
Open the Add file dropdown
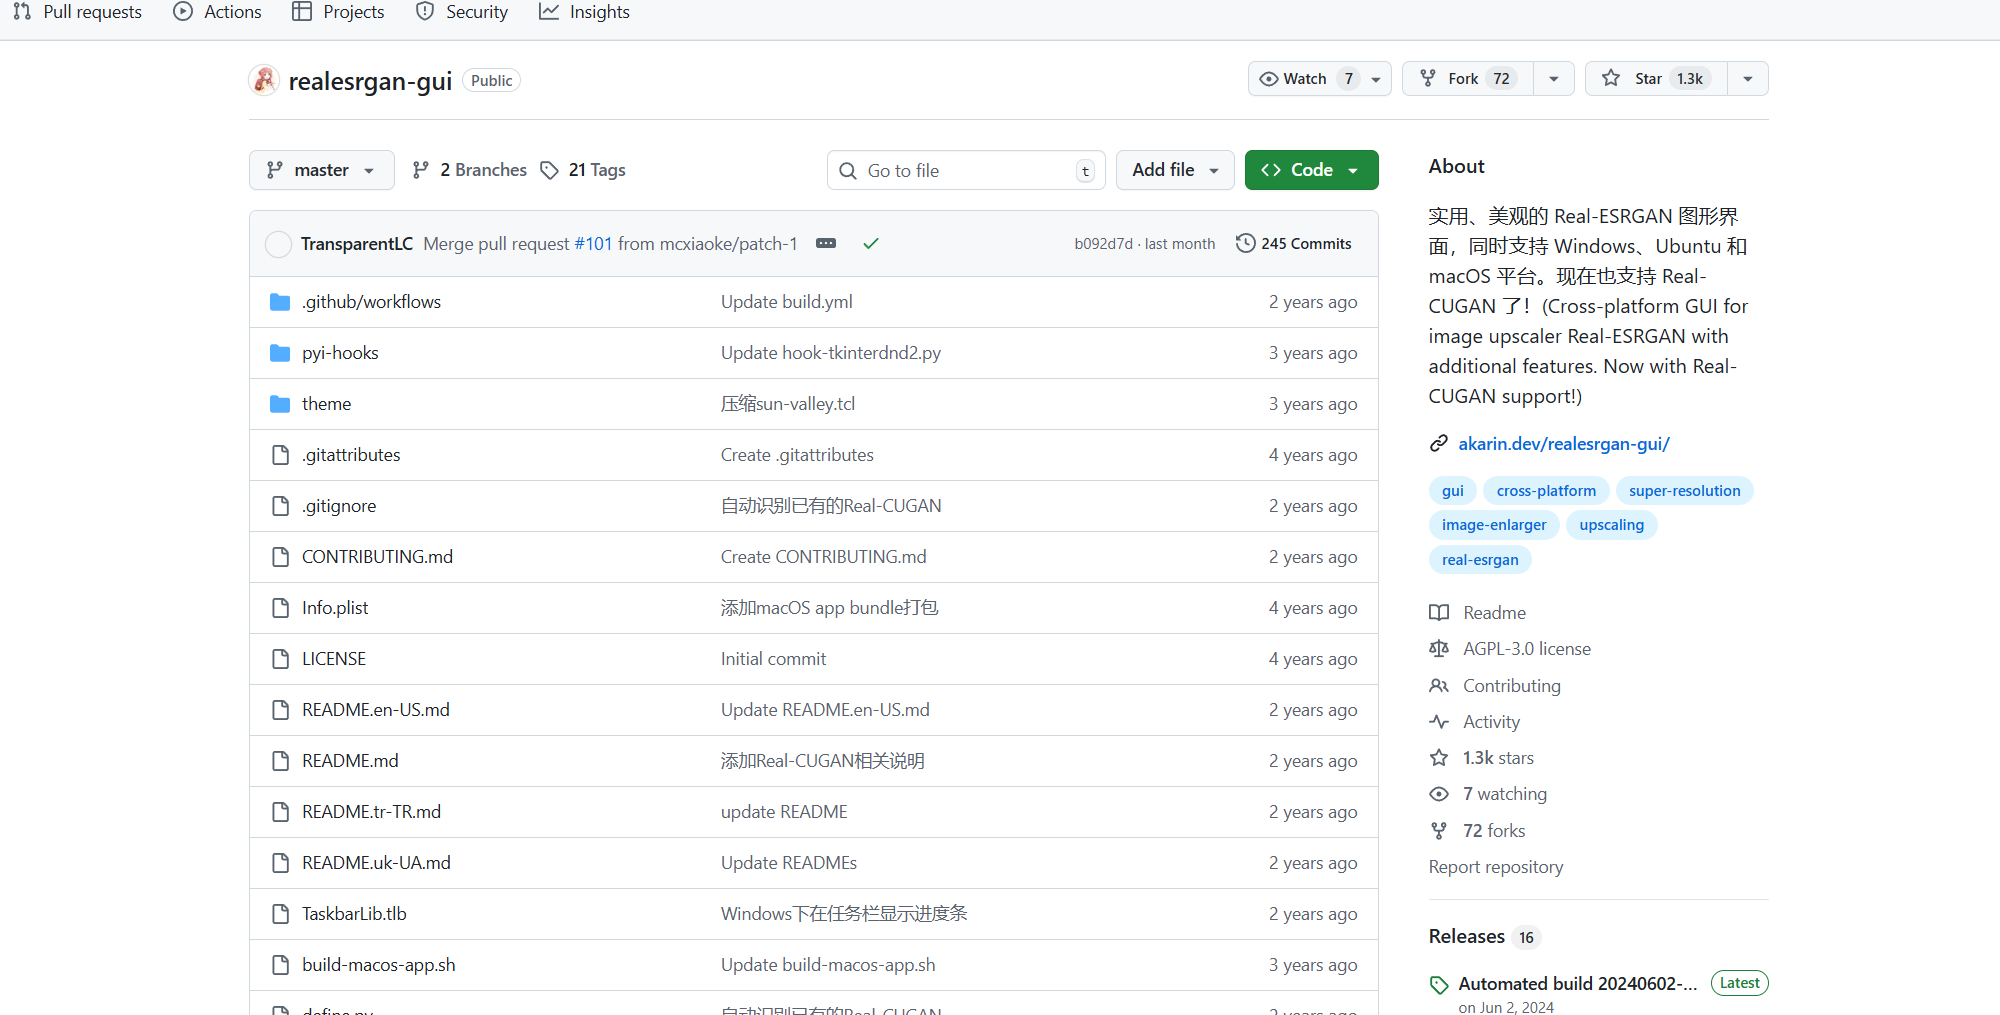tap(1175, 170)
